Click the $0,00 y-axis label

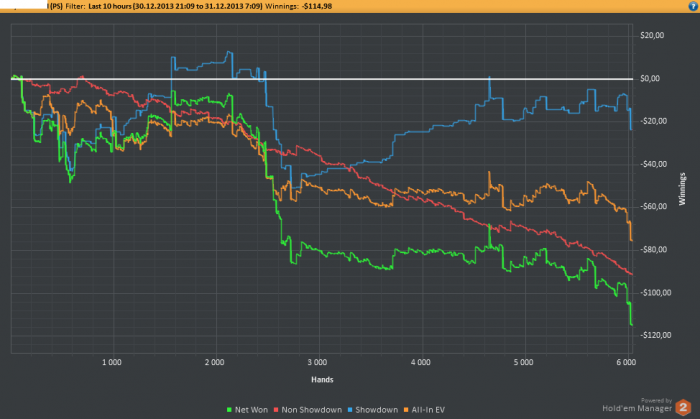[x=650, y=79]
